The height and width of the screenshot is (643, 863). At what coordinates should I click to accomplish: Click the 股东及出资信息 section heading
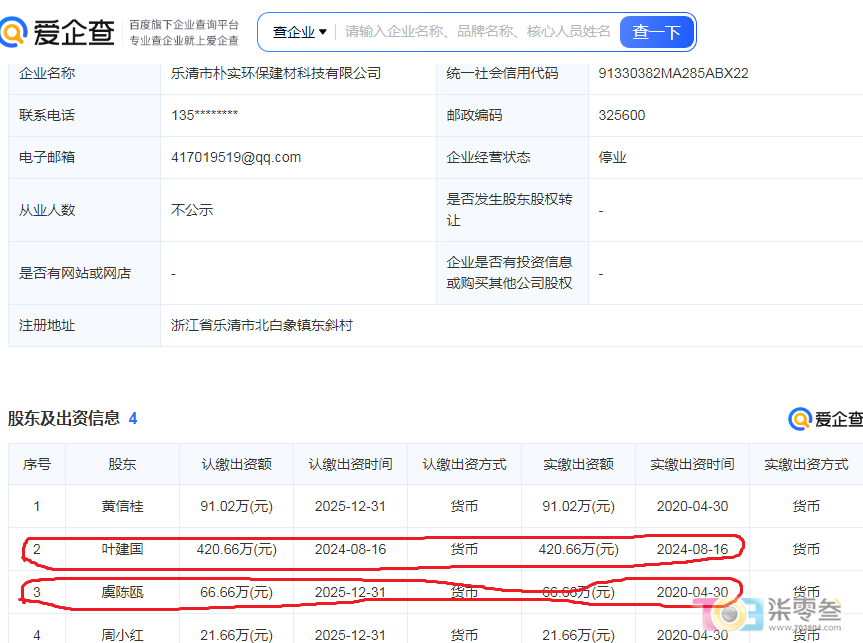tap(64, 418)
